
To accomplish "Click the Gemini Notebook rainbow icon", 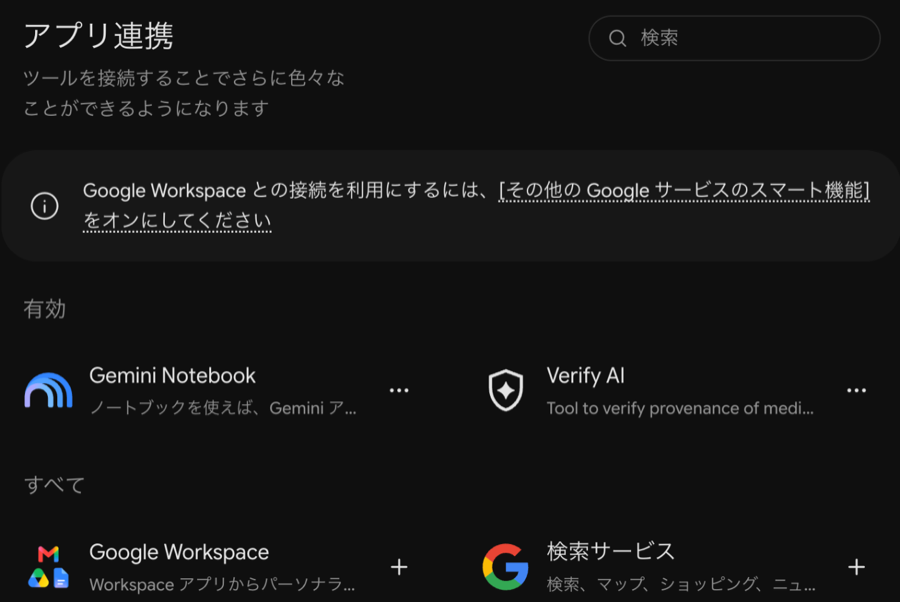I will coord(49,390).
